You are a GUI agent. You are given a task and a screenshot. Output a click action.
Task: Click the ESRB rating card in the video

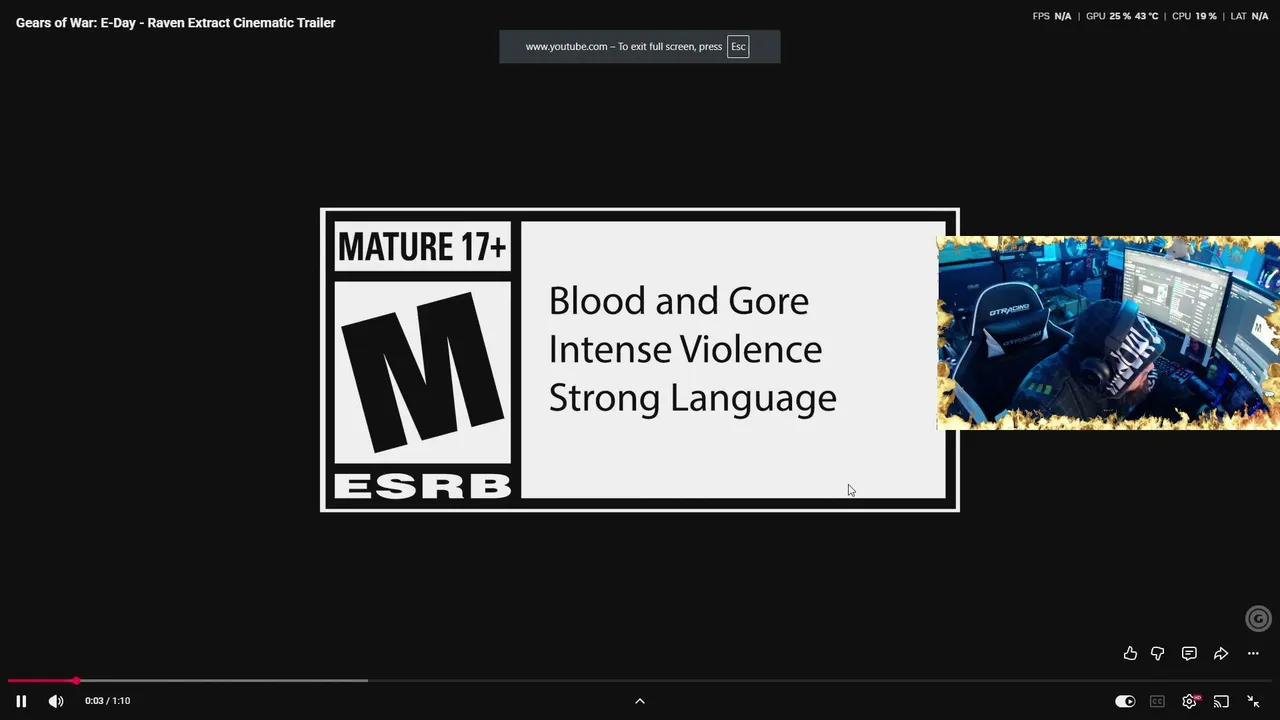640,360
